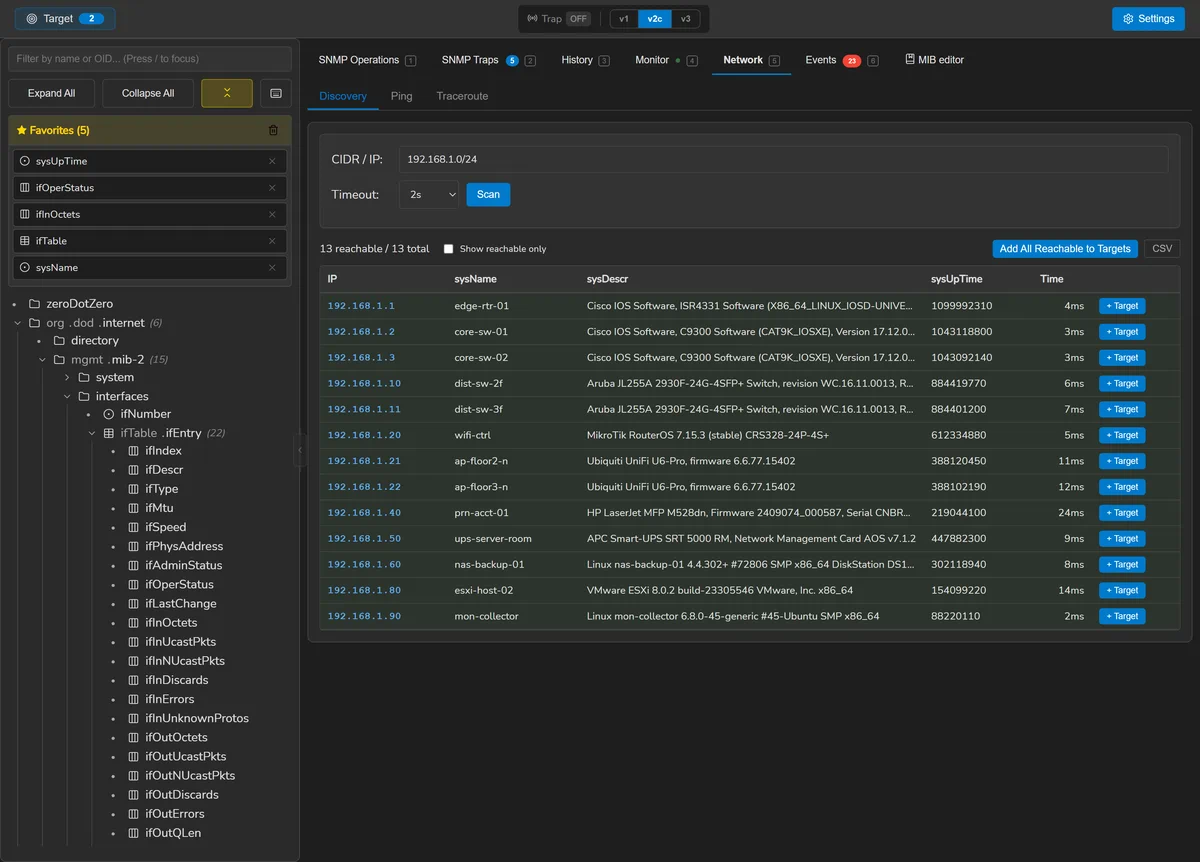Select SNMP version v2c
The image size is (1200, 862).
655,19
